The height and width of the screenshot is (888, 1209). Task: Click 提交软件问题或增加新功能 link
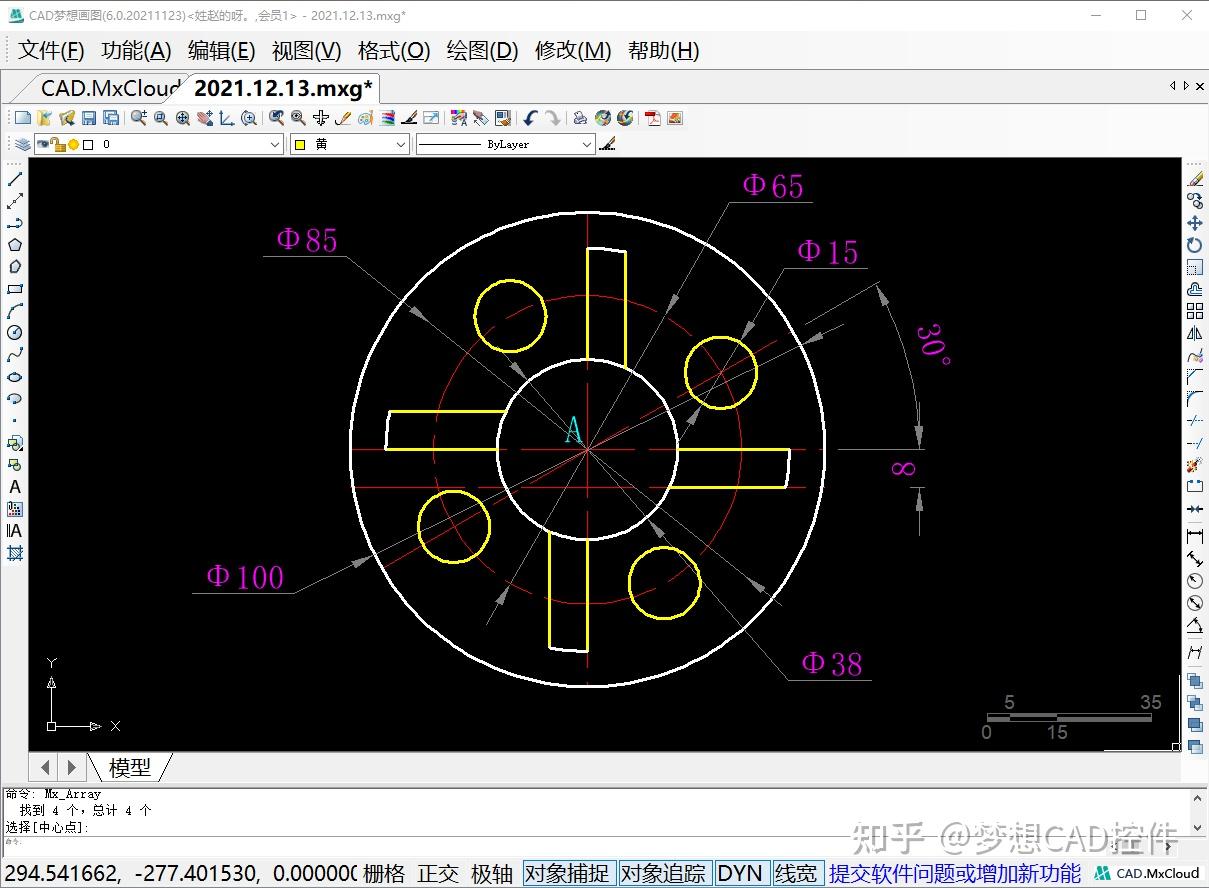click(955, 874)
